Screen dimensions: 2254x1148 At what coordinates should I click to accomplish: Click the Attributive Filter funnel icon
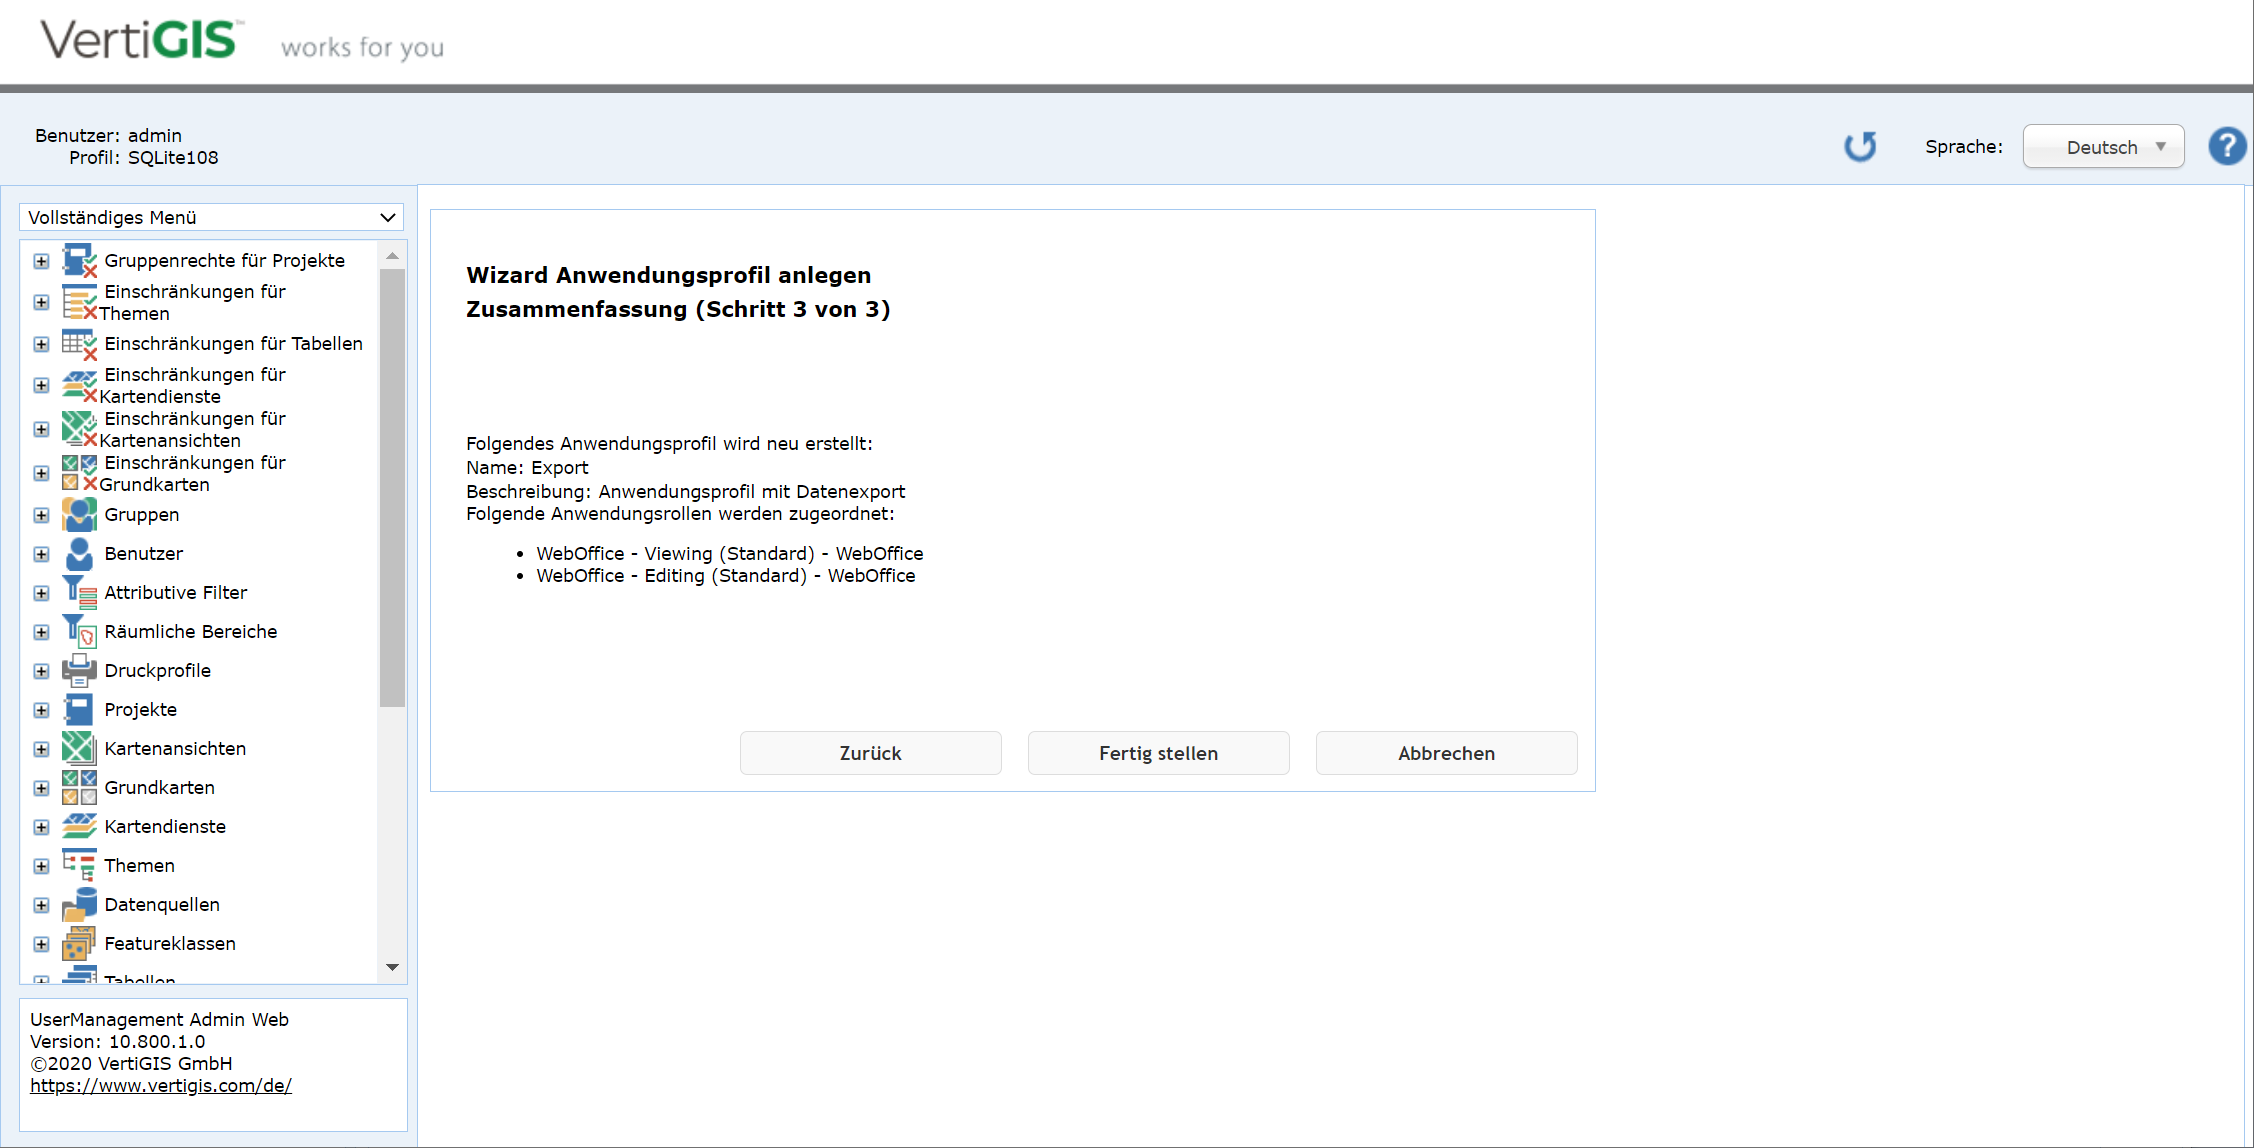click(x=79, y=592)
